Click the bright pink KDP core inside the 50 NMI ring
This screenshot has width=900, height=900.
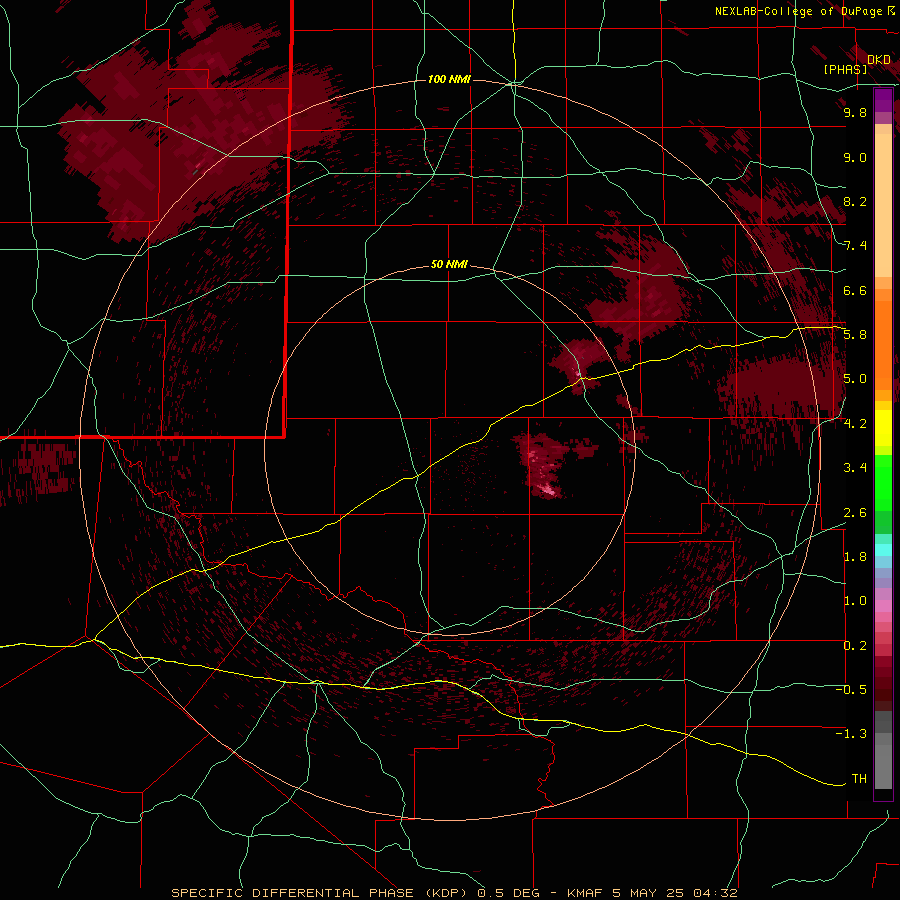coord(548,490)
